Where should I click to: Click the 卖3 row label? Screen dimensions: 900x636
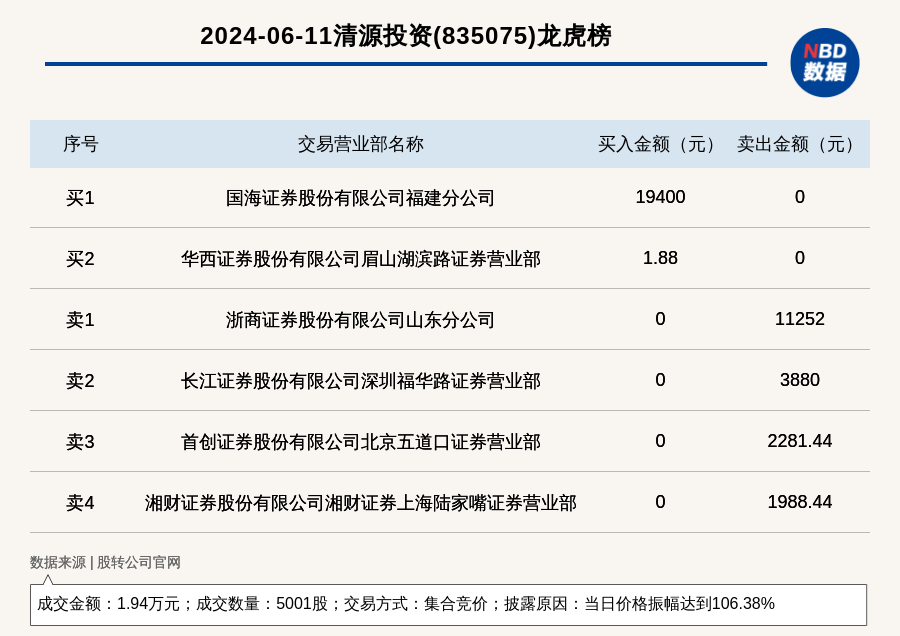tap(80, 442)
